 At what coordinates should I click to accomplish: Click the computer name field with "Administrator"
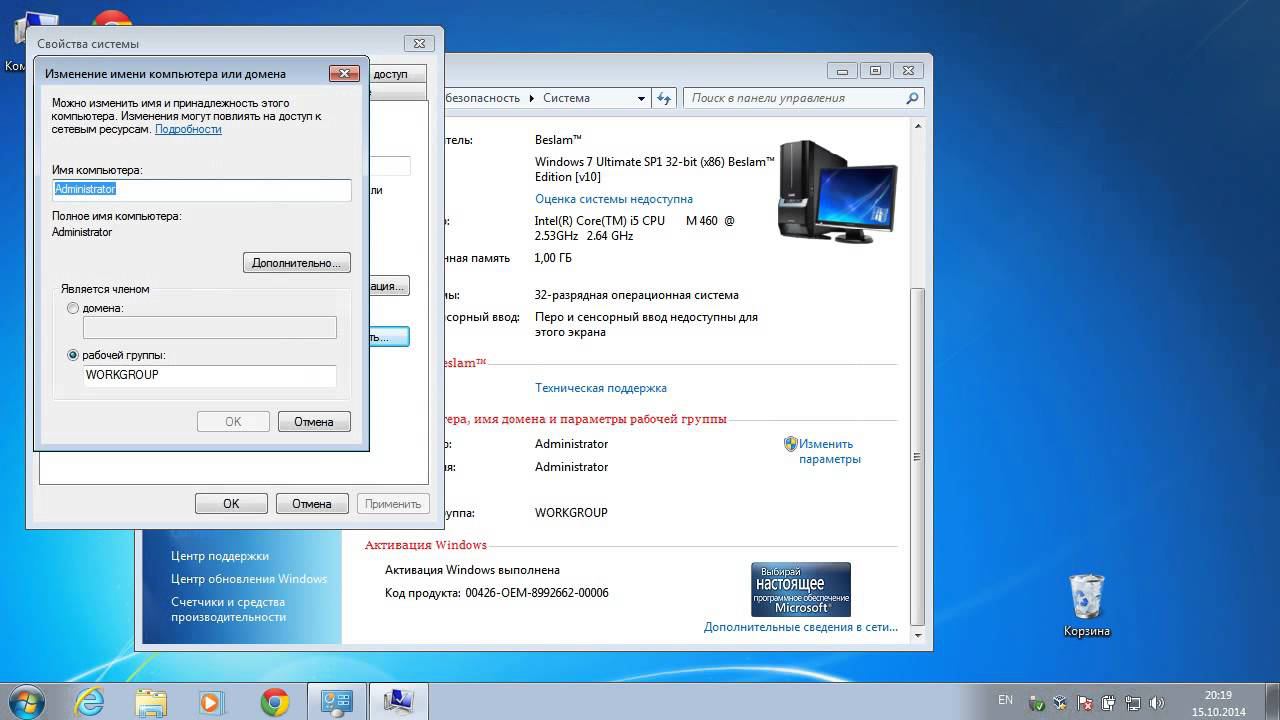[x=201, y=190]
